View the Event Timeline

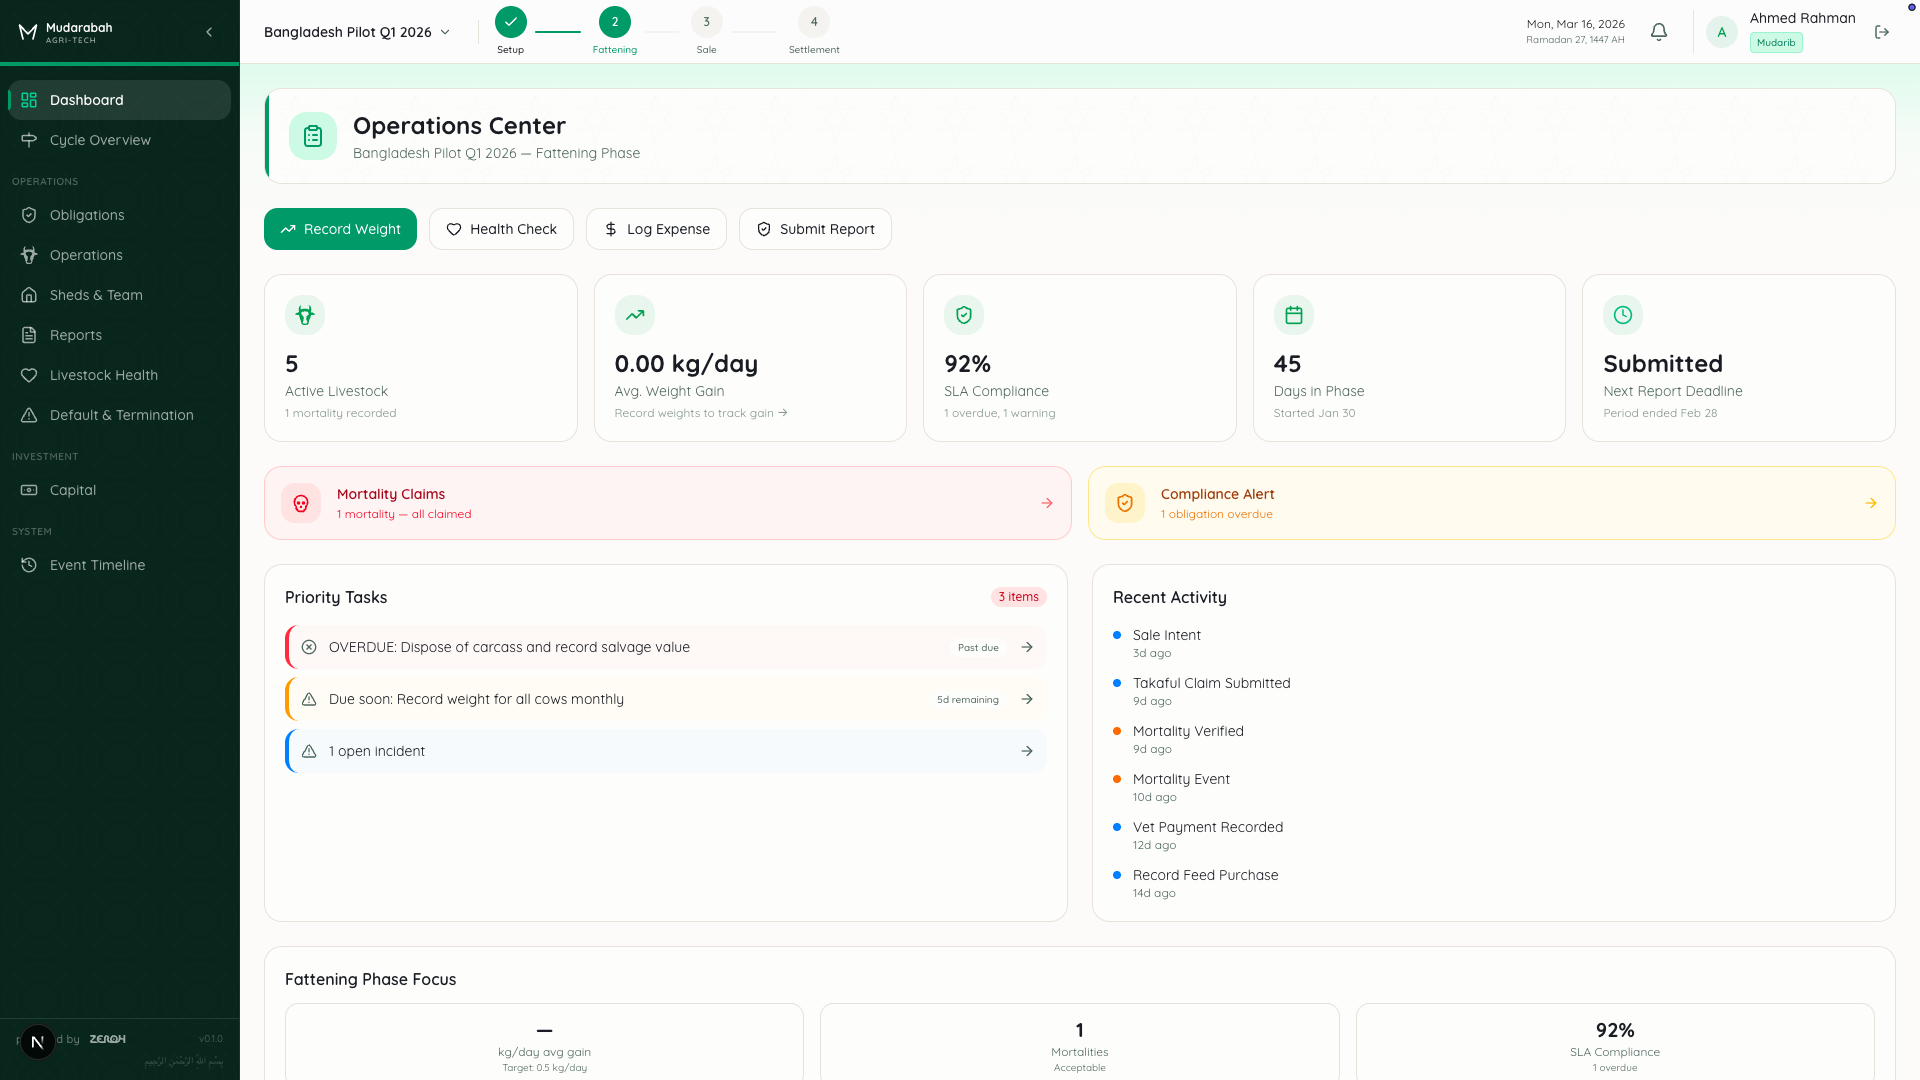tap(96, 565)
